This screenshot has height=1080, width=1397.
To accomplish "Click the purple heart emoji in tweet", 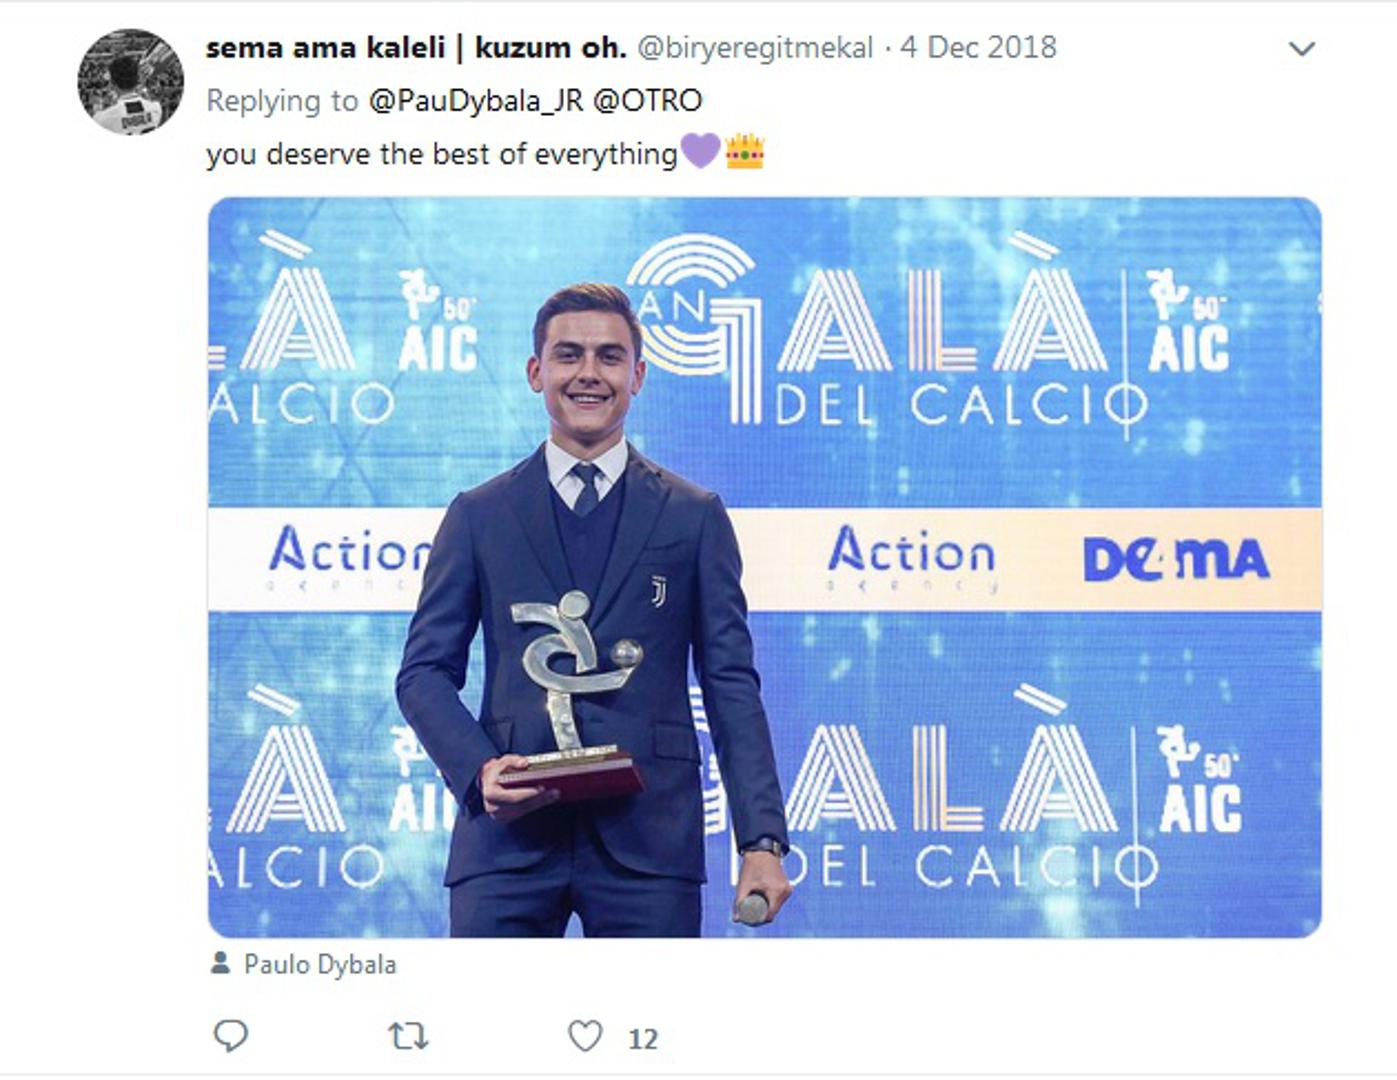I will click(700, 152).
